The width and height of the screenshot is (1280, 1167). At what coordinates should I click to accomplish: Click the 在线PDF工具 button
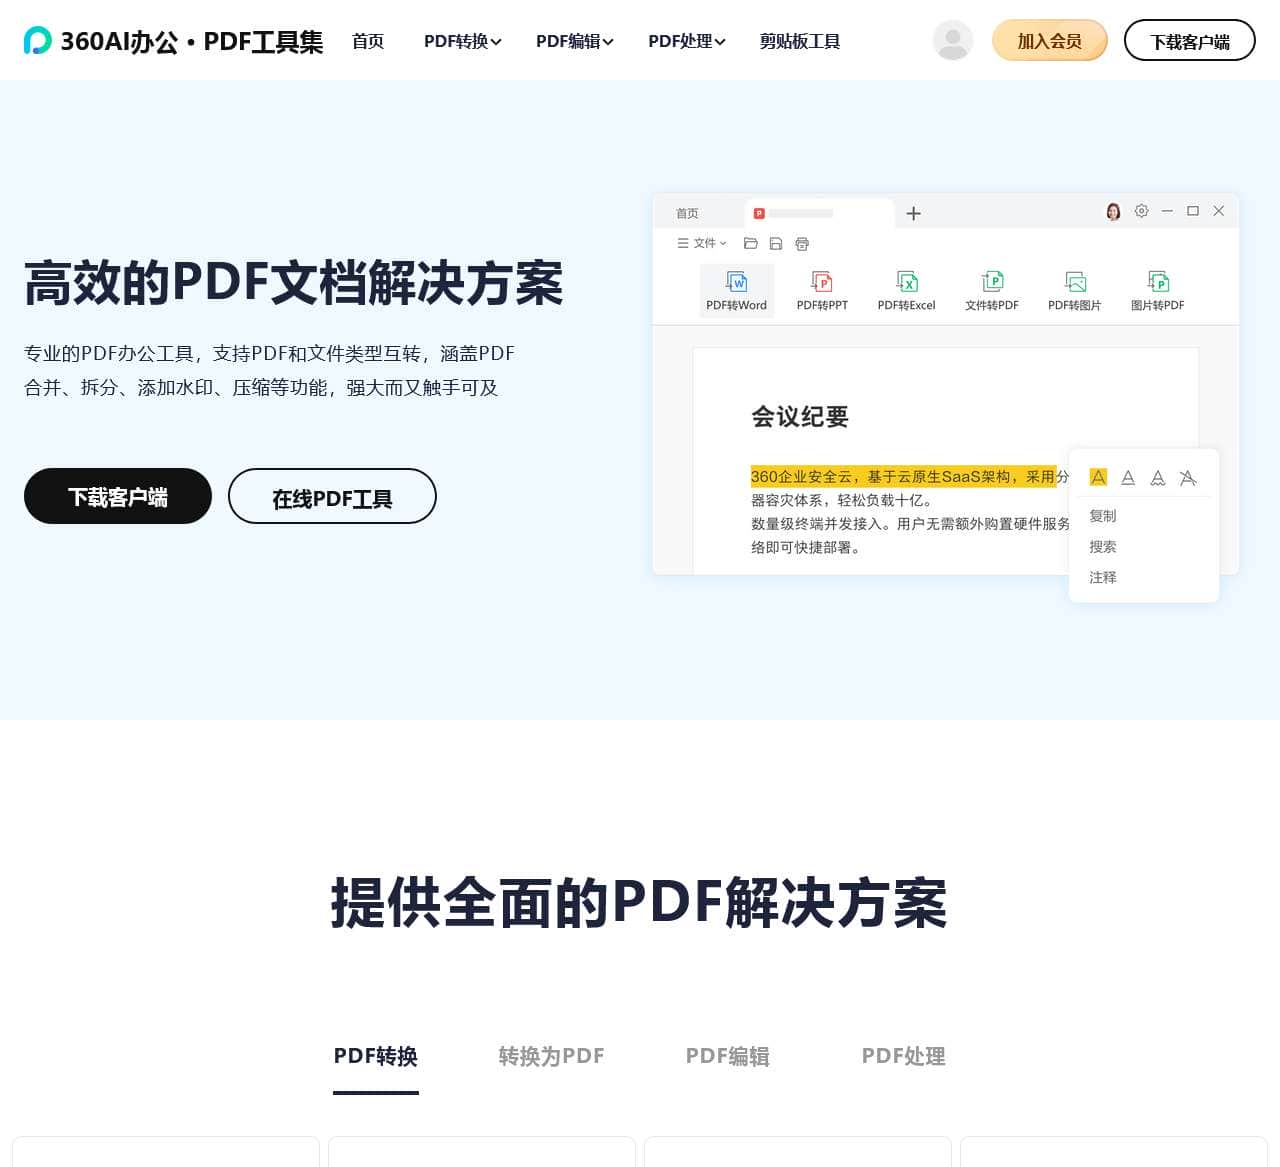click(x=332, y=496)
